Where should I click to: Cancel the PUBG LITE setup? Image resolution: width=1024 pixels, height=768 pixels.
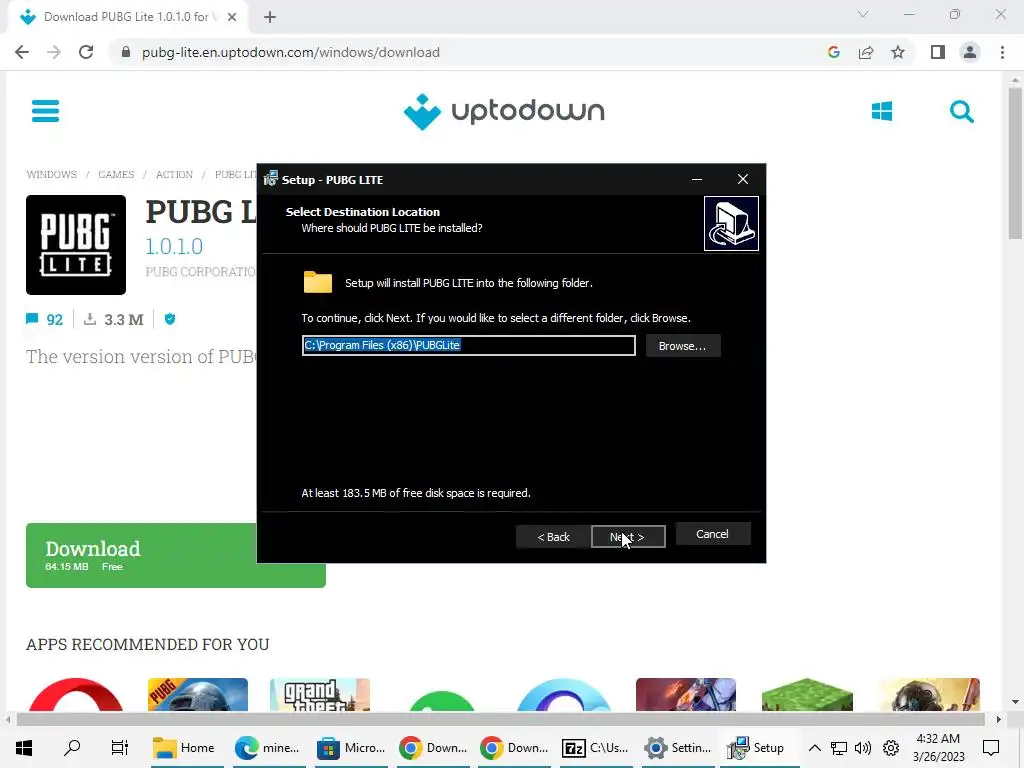[712, 534]
